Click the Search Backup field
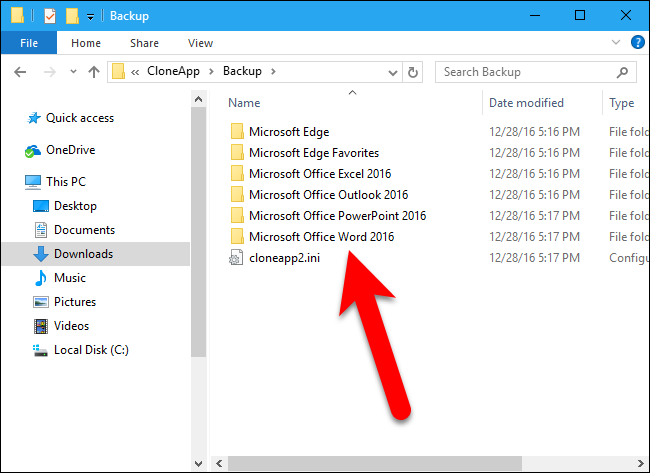This screenshot has height=473, width=650. pos(536,72)
